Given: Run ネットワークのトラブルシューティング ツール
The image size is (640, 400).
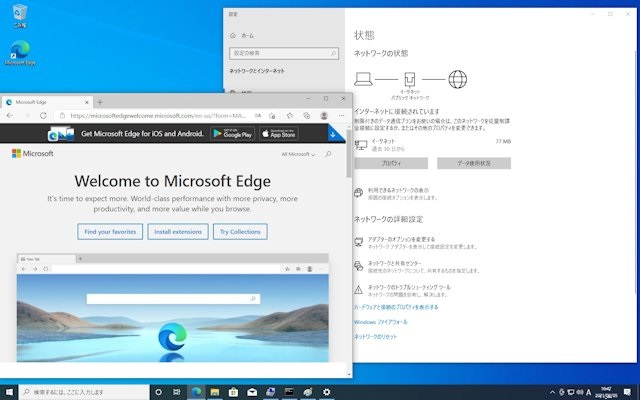Looking at the screenshot, I should click(409, 287).
